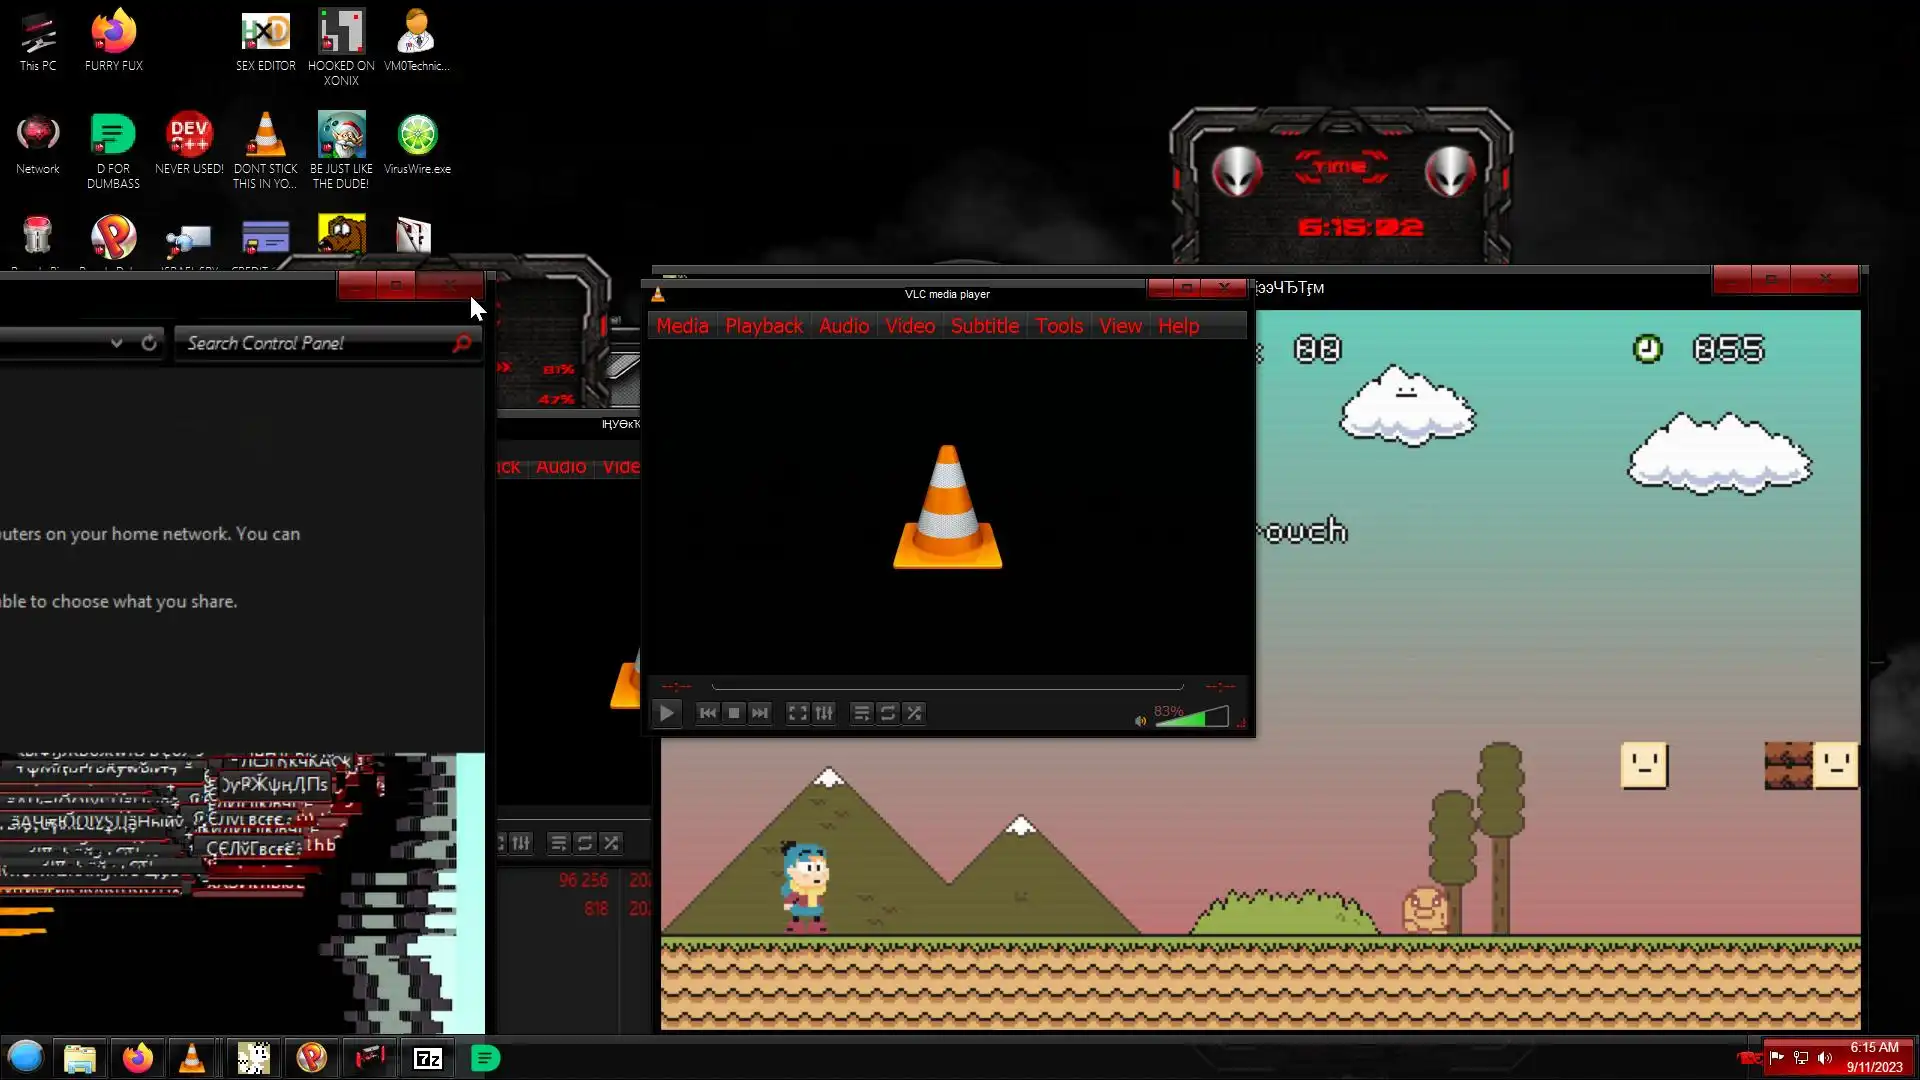
Task: Skip to next track in VLC
Action: click(x=760, y=713)
